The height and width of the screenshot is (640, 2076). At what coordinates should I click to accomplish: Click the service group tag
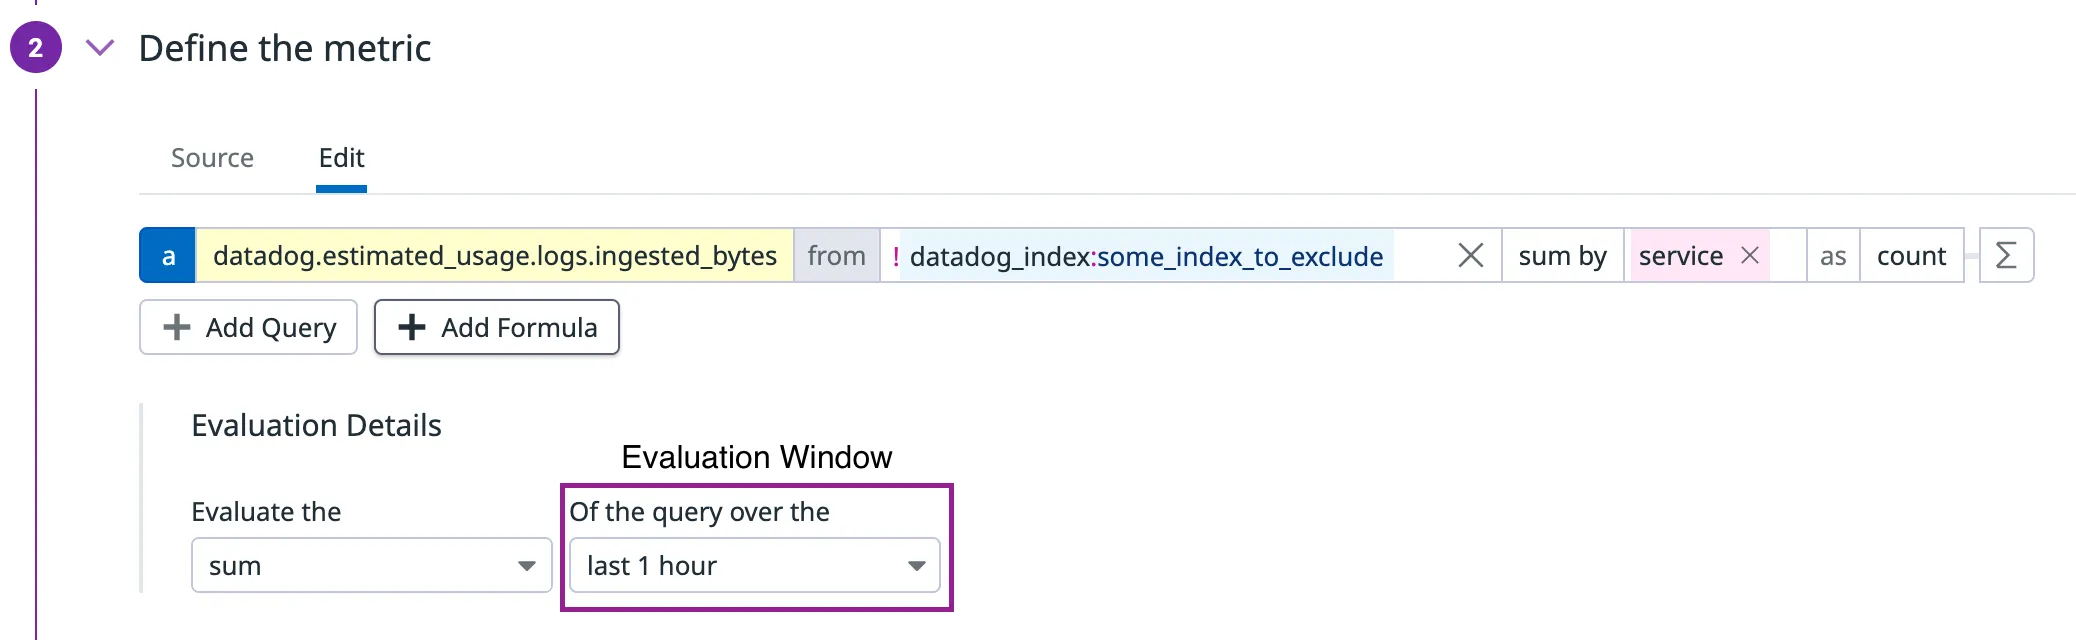pyautogui.click(x=1680, y=256)
